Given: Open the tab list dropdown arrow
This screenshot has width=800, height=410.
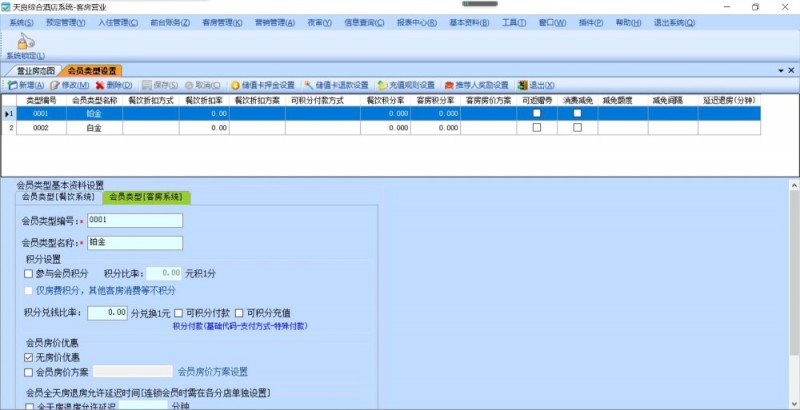Looking at the screenshot, I should point(781,70).
